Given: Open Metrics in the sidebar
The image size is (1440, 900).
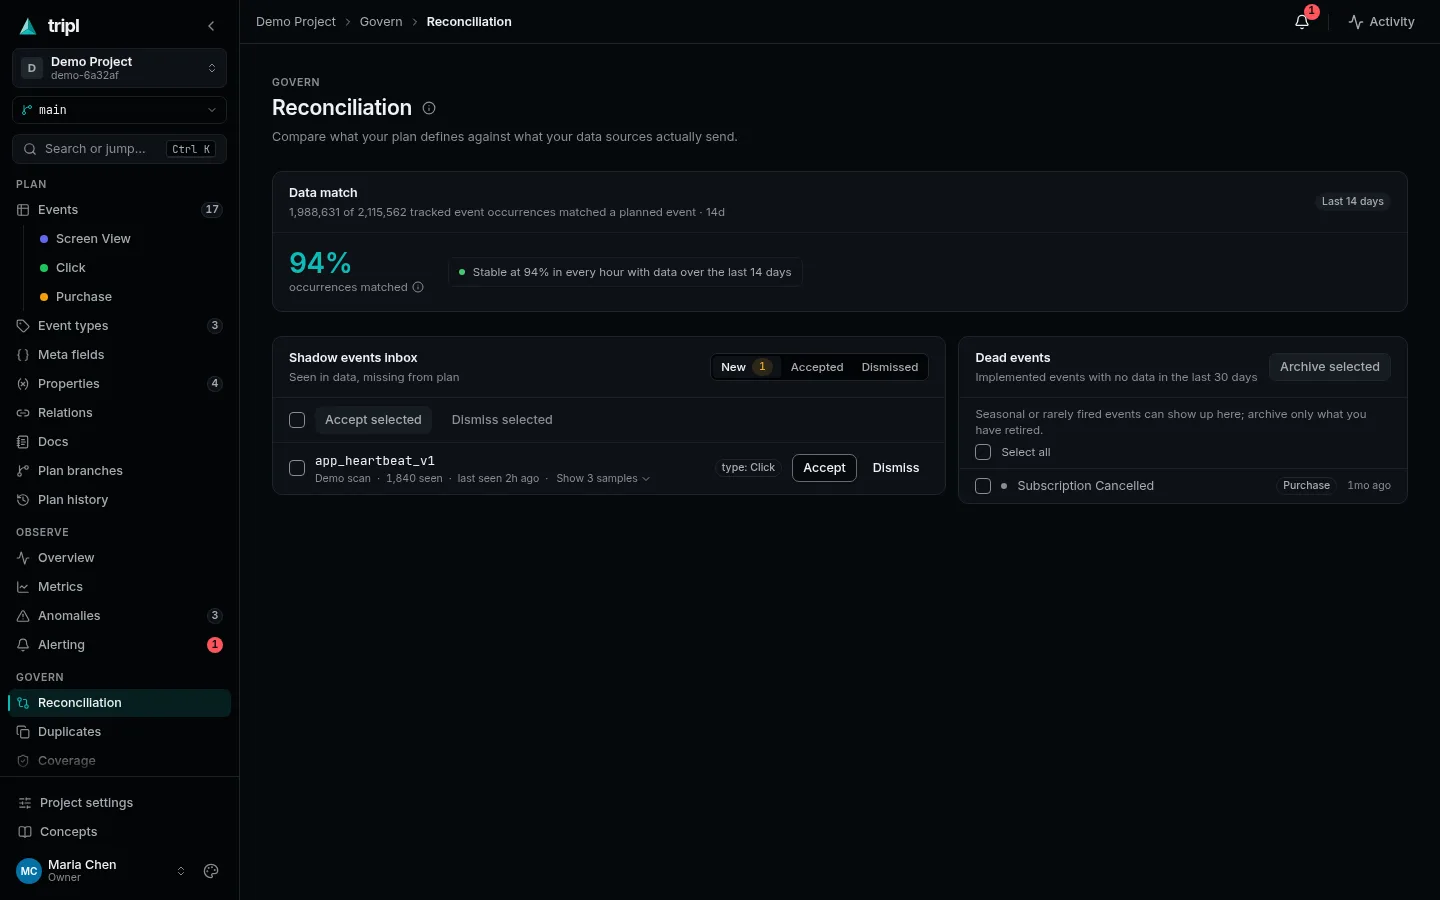Looking at the screenshot, I should point(119,587).
